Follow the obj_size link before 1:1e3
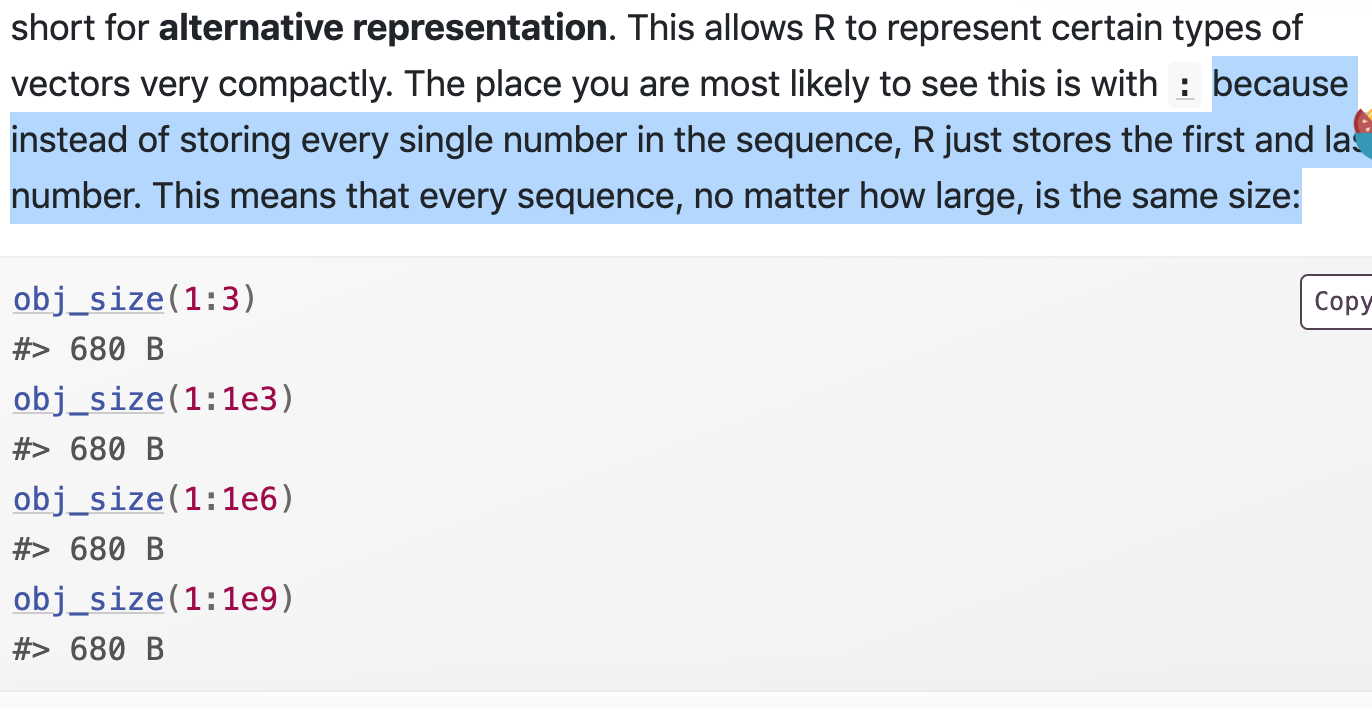The image size is (1372, 708). point(88,399)
